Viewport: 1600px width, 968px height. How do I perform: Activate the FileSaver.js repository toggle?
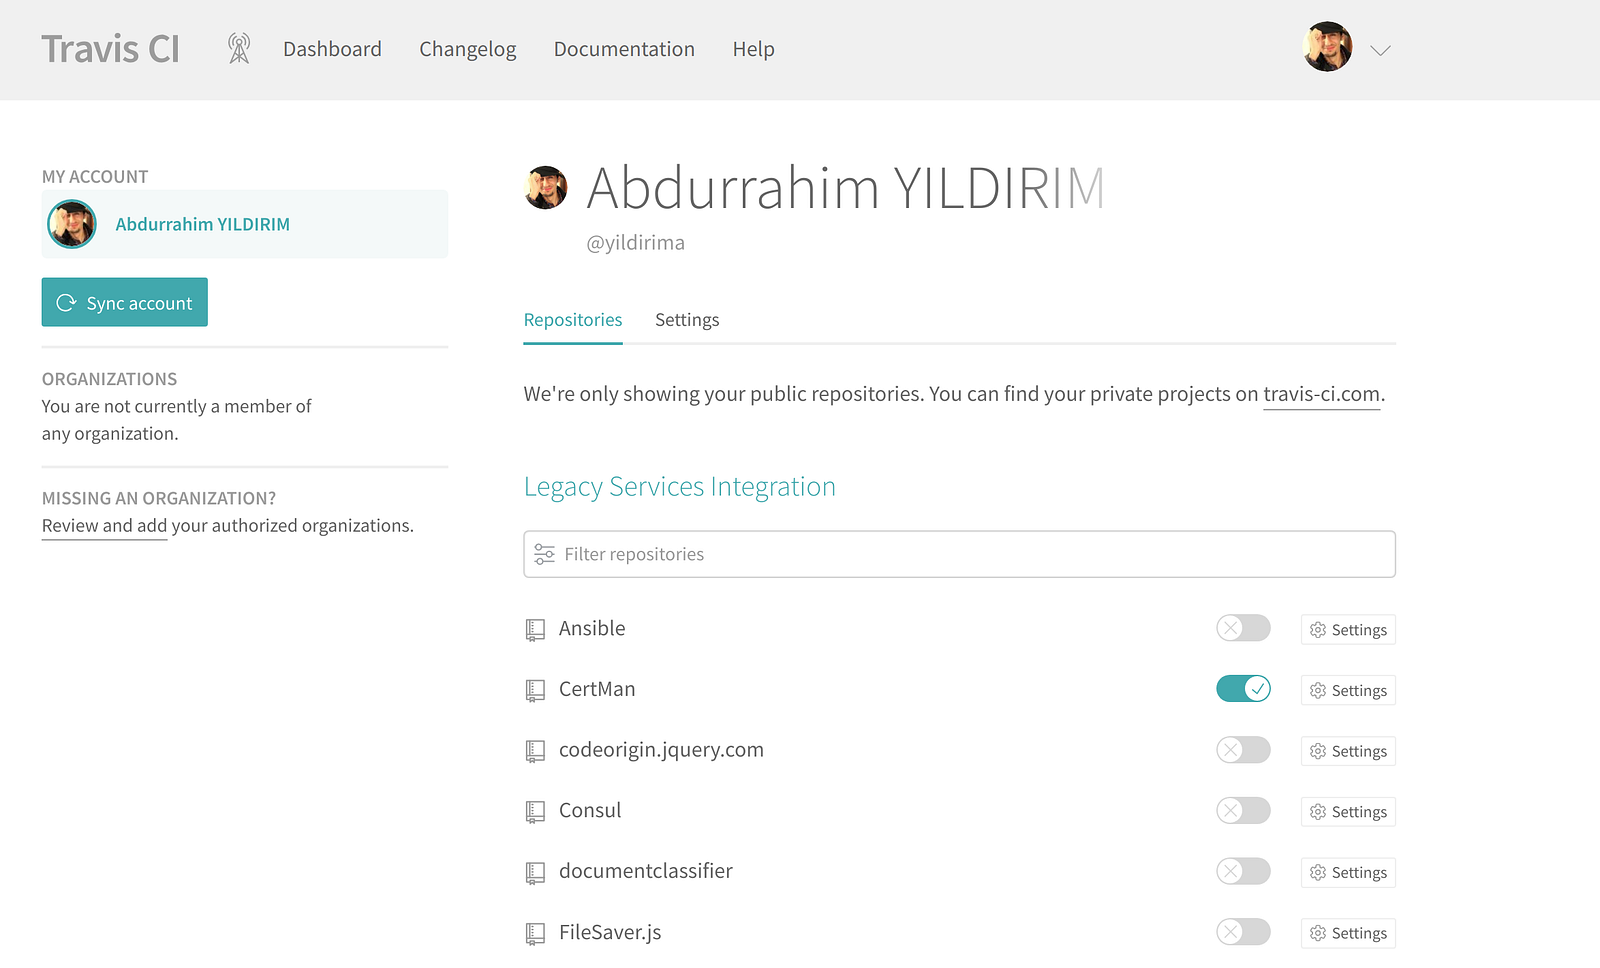pos(1243,932)
